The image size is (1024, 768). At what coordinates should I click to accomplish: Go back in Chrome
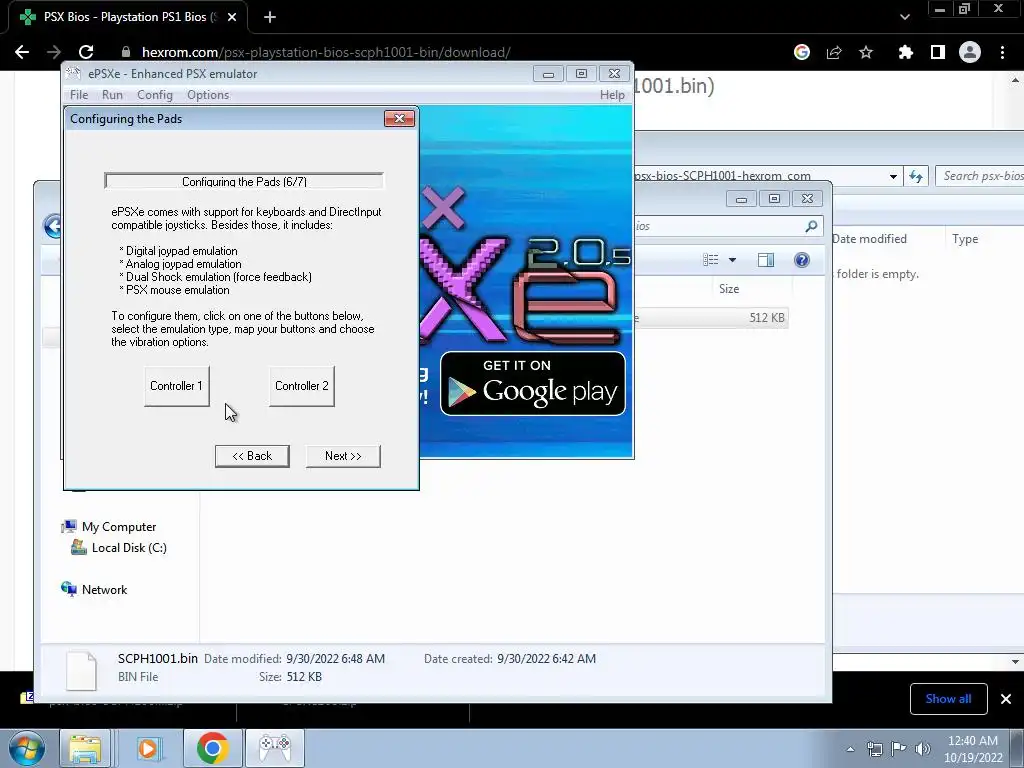pos(22,52)
